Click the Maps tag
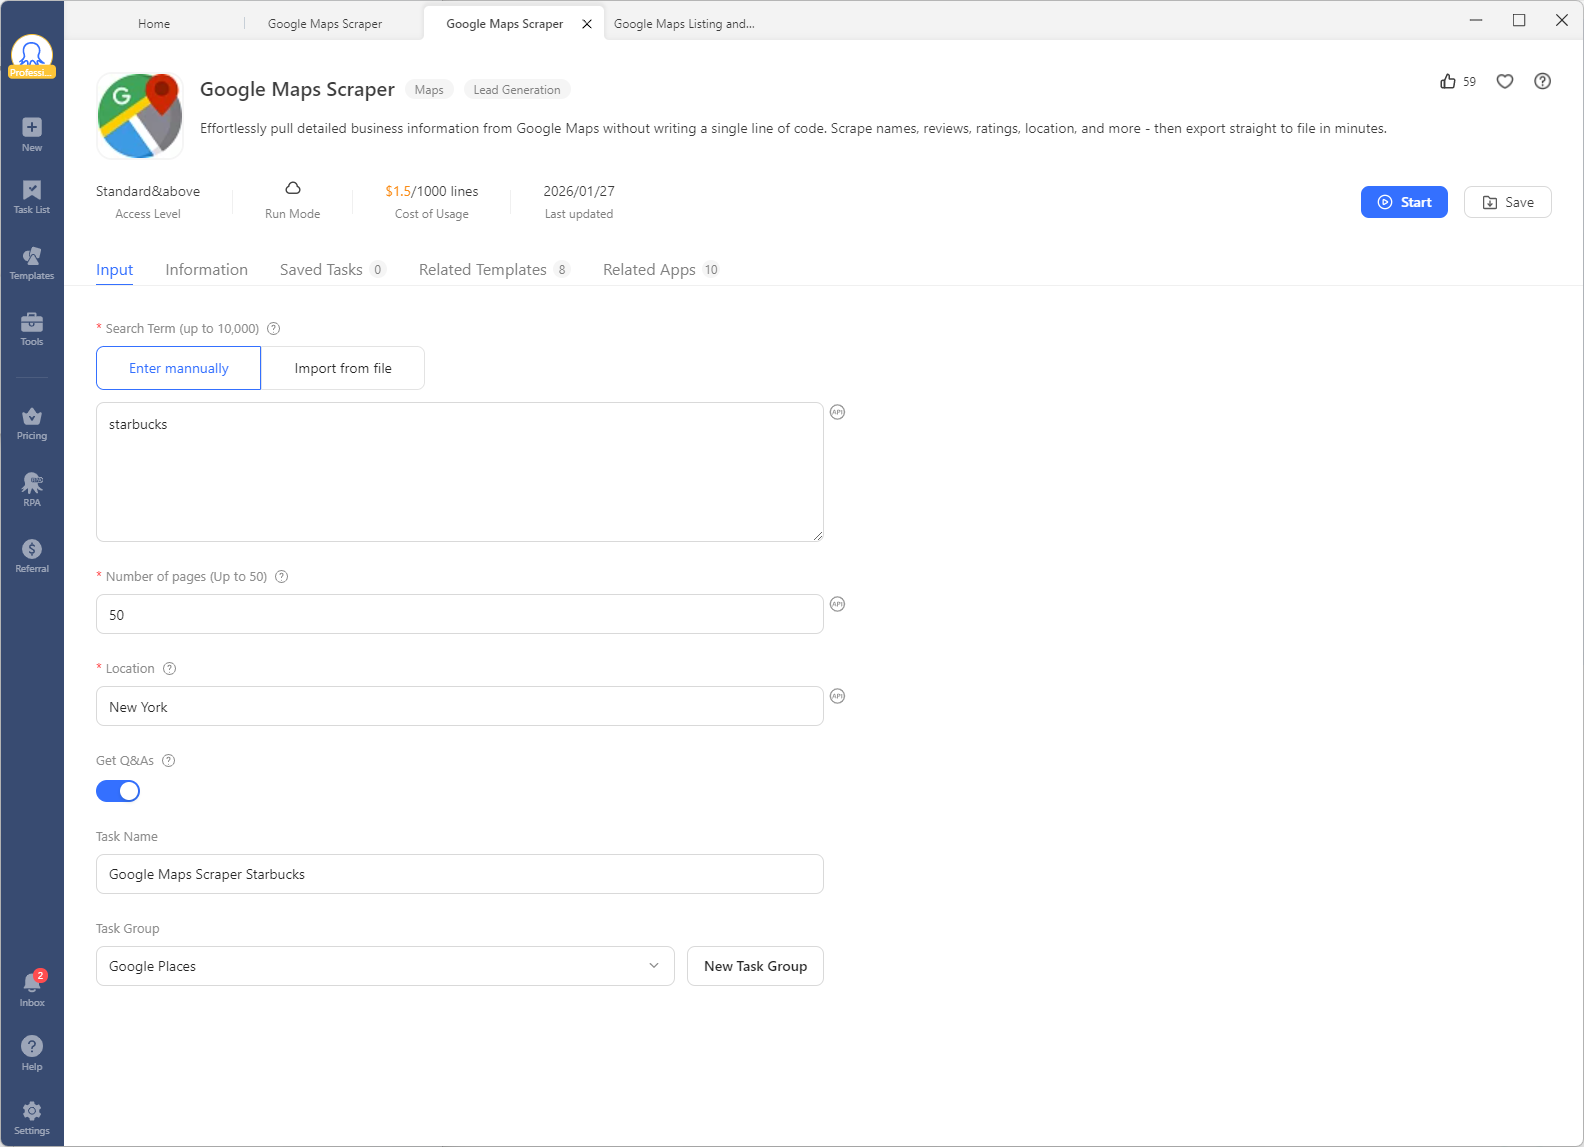1584x1147 pixels. click(x=429, y=90)
